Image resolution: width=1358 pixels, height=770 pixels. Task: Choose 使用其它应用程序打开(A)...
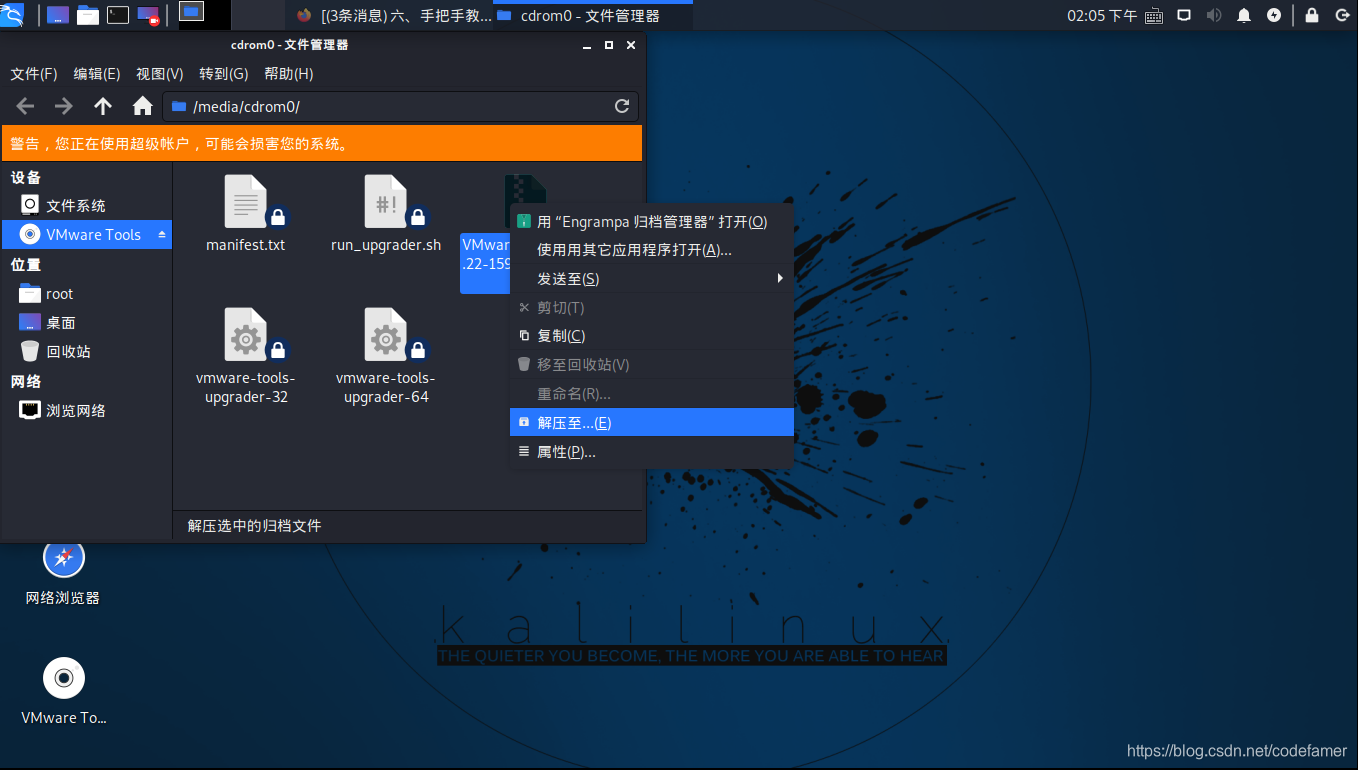coord(652,250)
